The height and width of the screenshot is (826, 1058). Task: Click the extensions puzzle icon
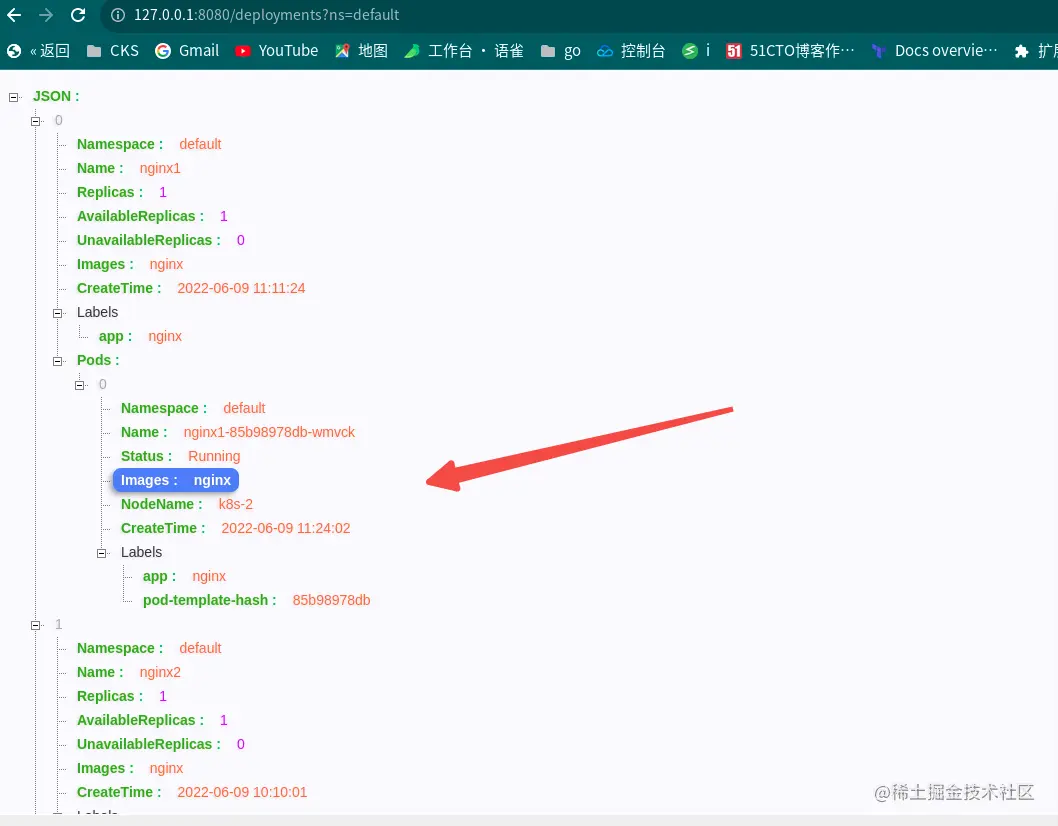pyautogui.click(x=1022, y=51)
